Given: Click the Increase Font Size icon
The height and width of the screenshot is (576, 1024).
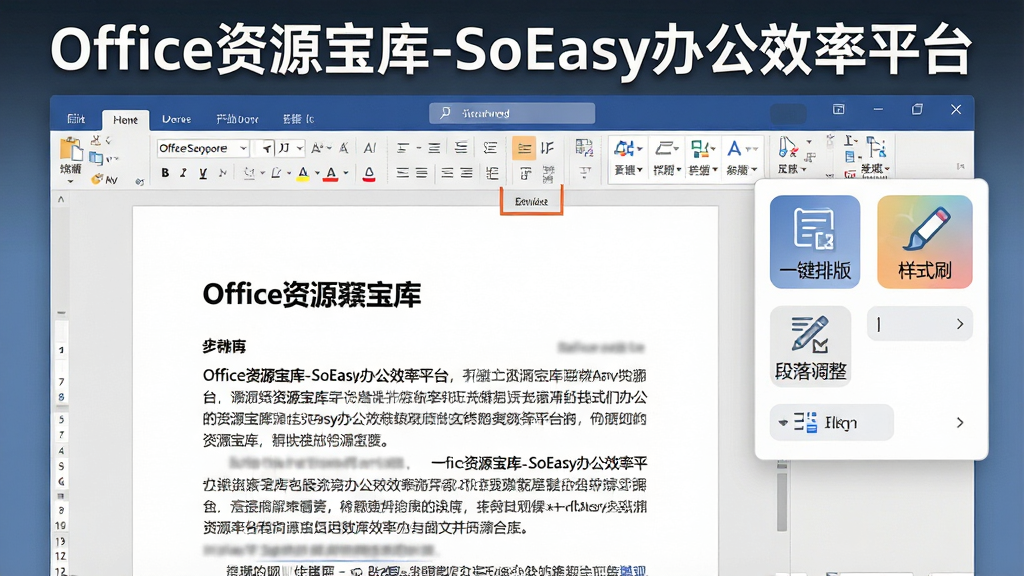Looking at the screenshot, I should tap(318, 148).
